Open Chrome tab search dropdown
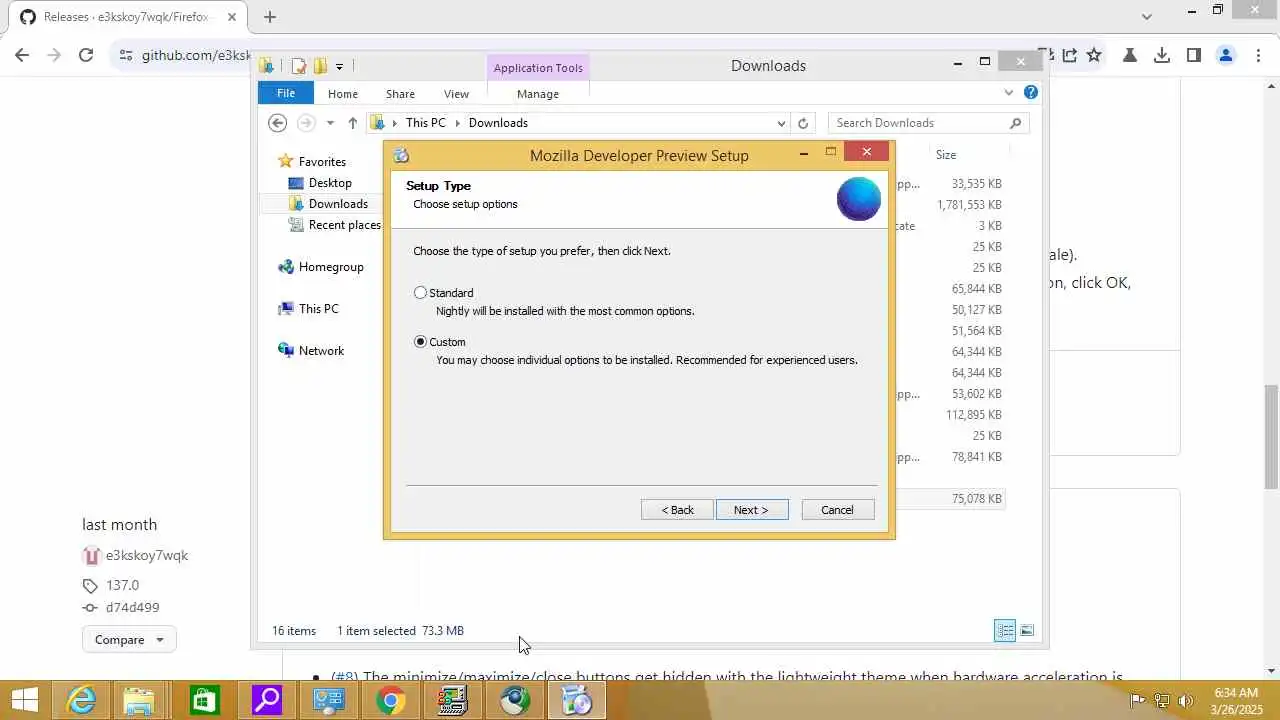This screenshot has height=720, width=1280. click(1147, 16)
